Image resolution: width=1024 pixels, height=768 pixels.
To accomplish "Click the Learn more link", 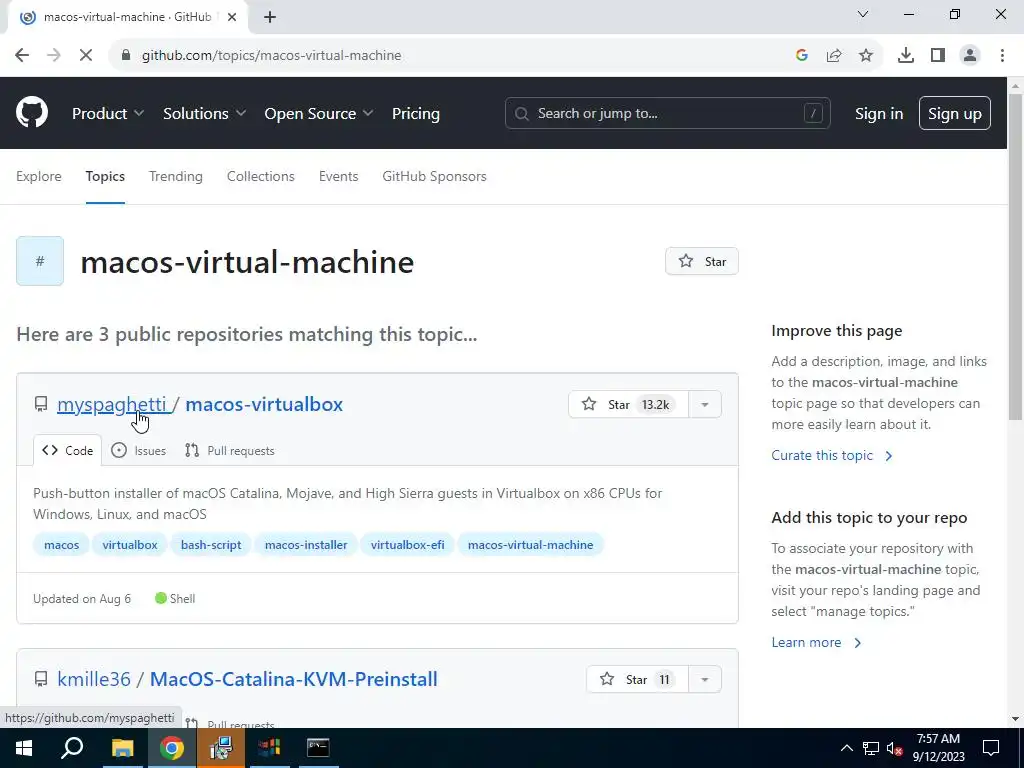I will (x=816, y=643).
